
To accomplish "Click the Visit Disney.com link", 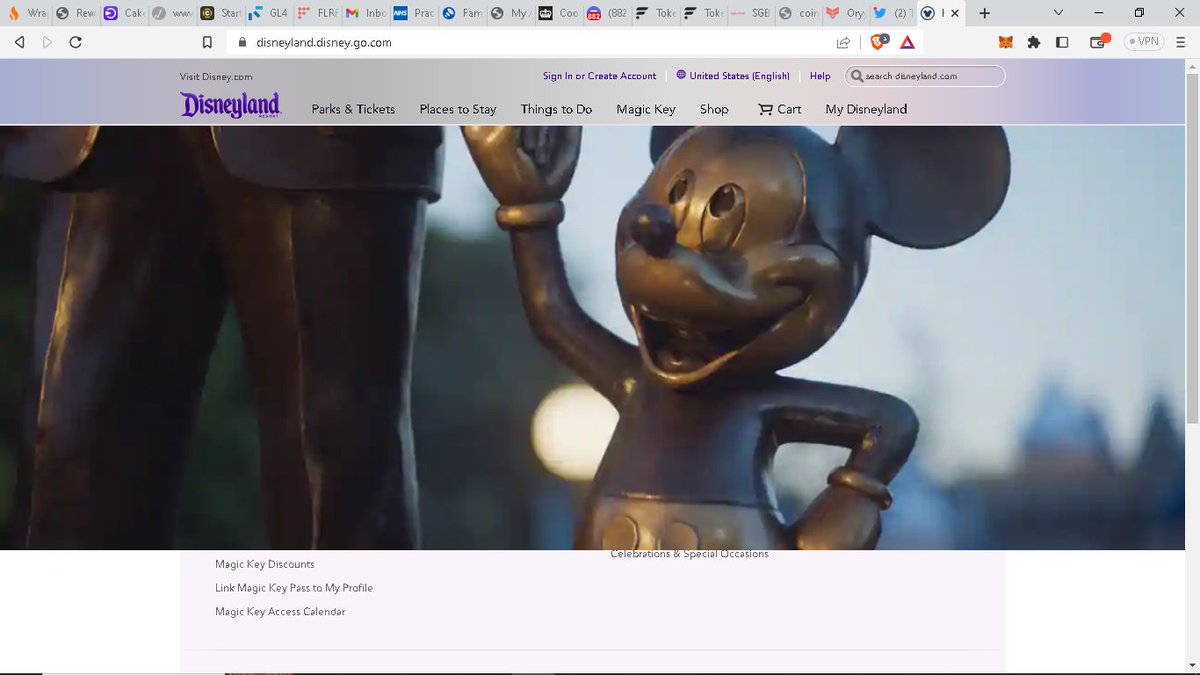I will pyautogui.click(x=216, y=76).
